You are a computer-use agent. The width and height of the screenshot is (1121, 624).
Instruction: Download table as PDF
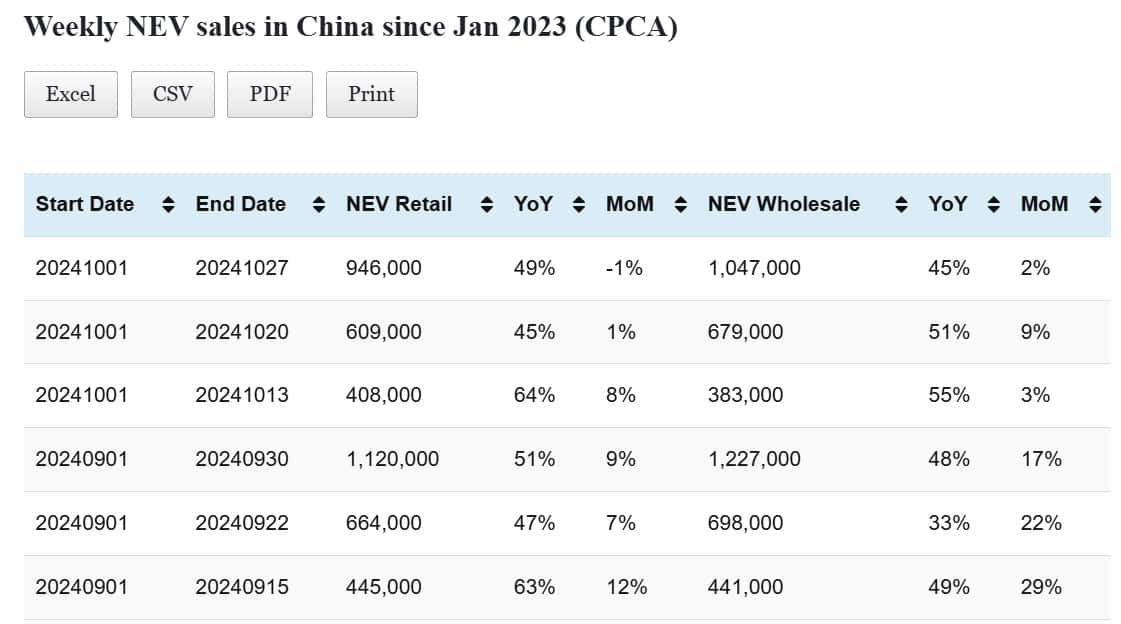tap(270, 94)
